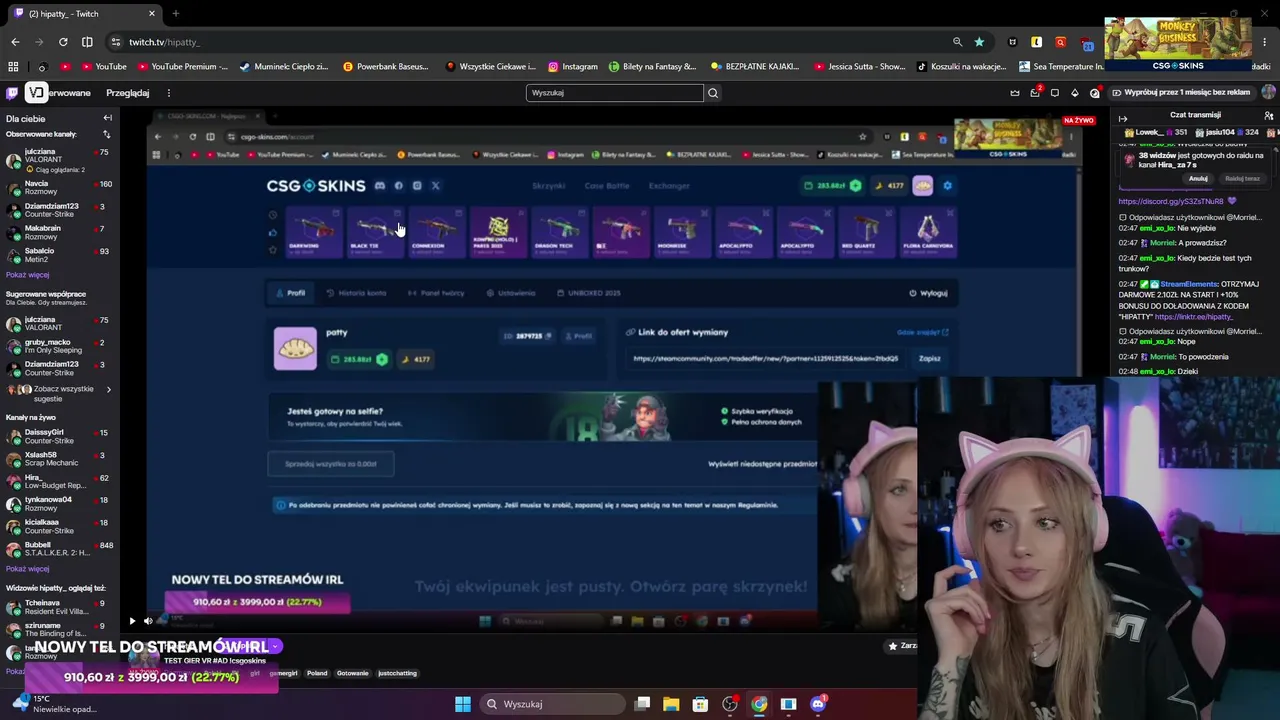This screenshot has height=720, width=1280.
Task: Open the Twitch bits icon
Action: click(x=1075, y=93)
